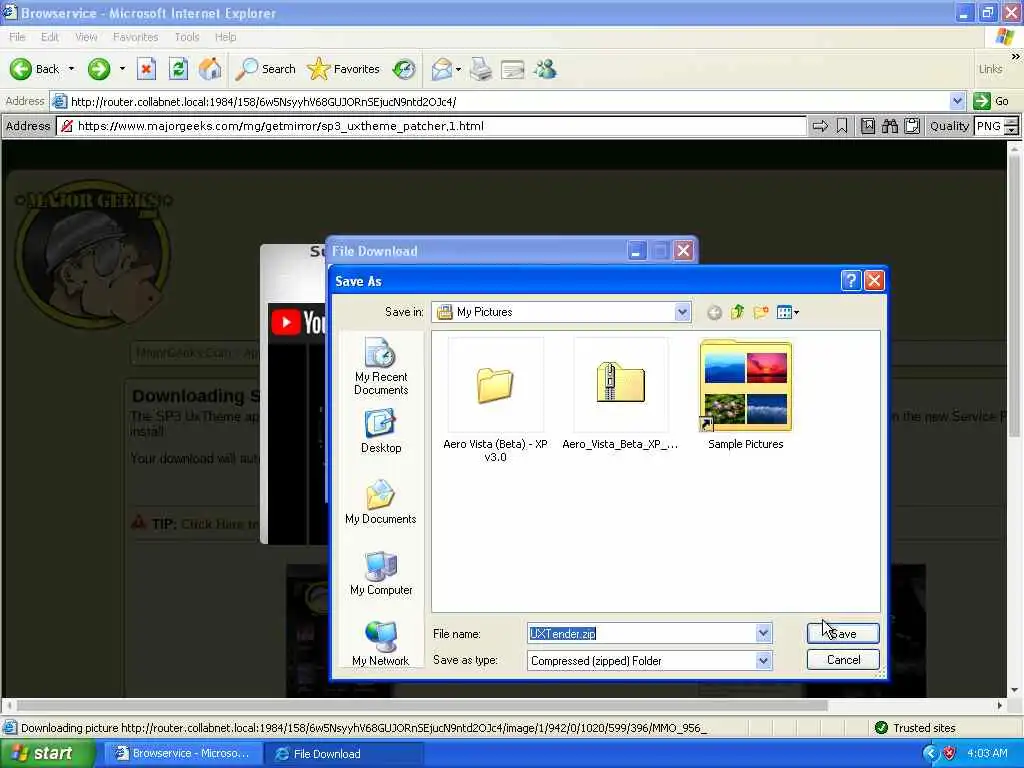The image size is (1024, 768).
Task: Open the Help menu
Action: (225, 37)
